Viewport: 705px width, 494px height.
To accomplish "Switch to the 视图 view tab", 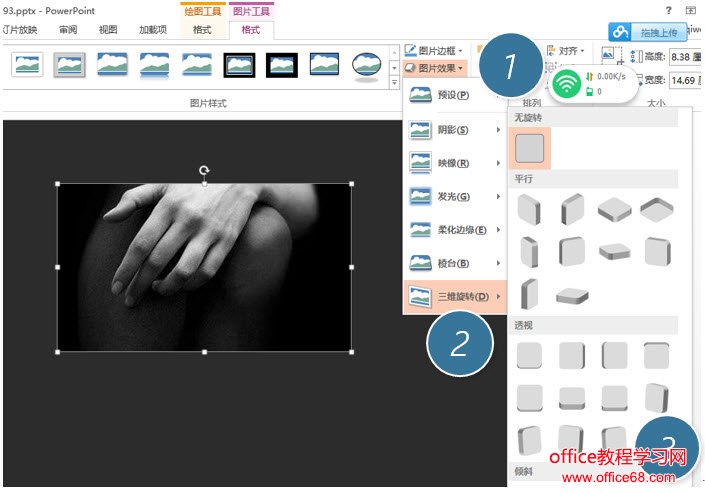I will point(108,30).
